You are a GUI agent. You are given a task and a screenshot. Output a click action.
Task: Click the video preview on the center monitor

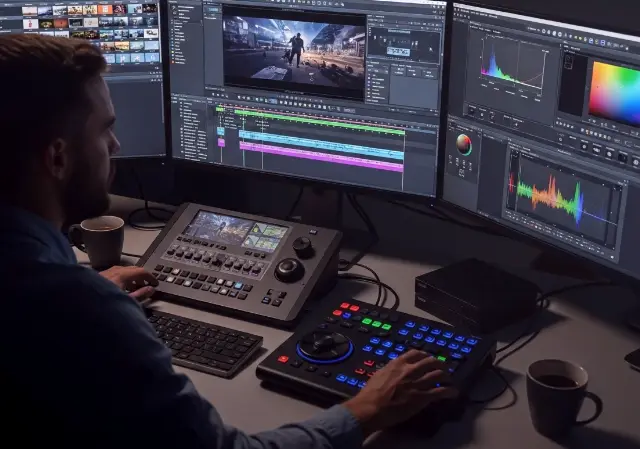[294, 51]
